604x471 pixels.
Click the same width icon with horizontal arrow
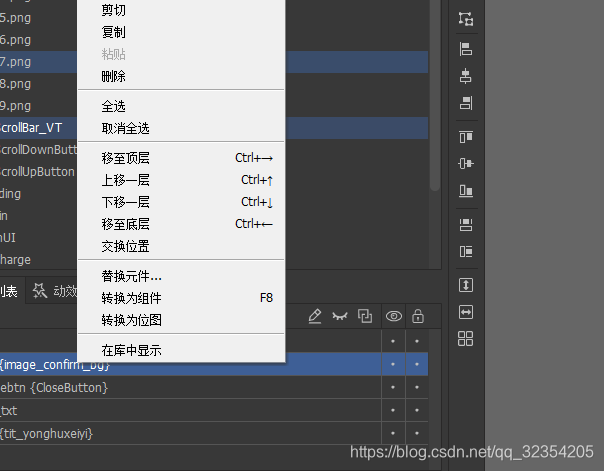click(466, 312)
